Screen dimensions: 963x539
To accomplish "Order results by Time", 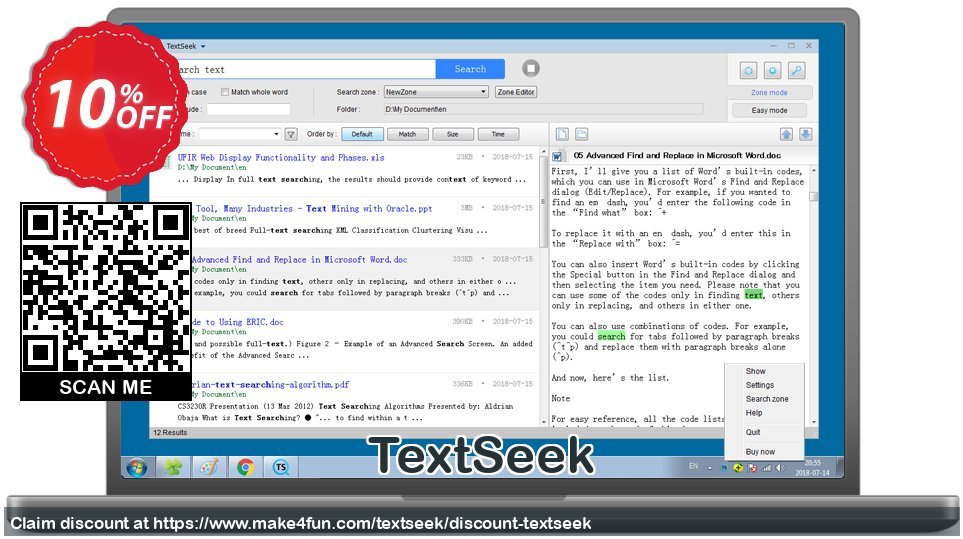I will [x=498, y=134].
